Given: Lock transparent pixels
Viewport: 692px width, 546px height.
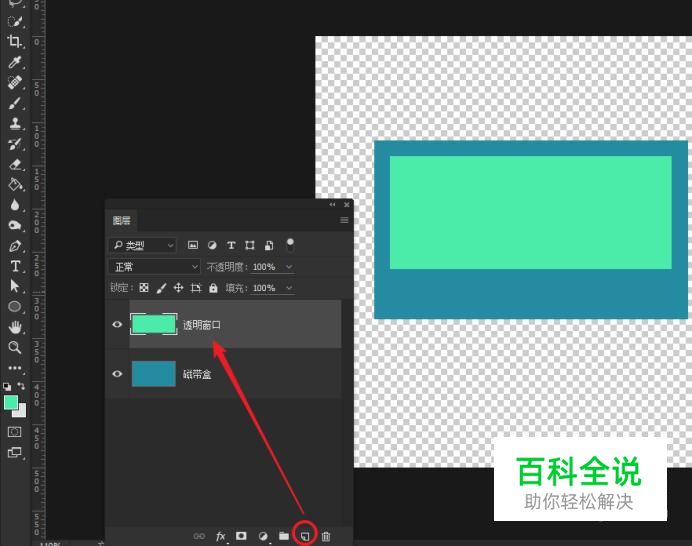Looking at the screenshot, I should point(144,288).
